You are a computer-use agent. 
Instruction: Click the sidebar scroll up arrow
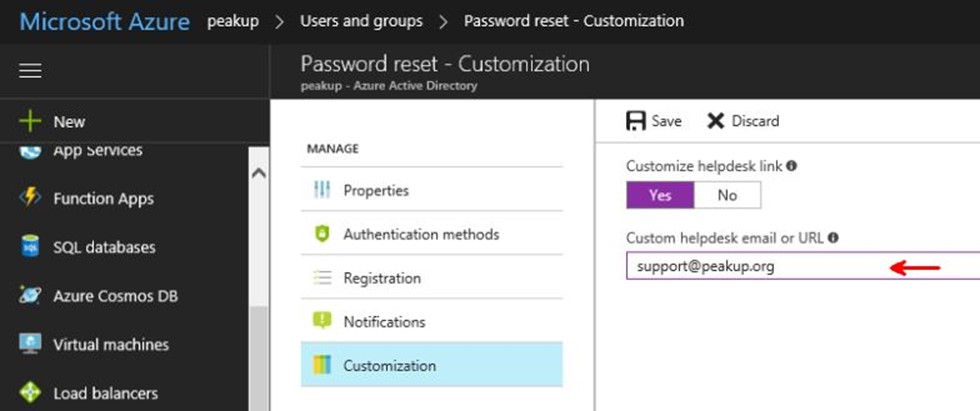click(x=259, y=172)
